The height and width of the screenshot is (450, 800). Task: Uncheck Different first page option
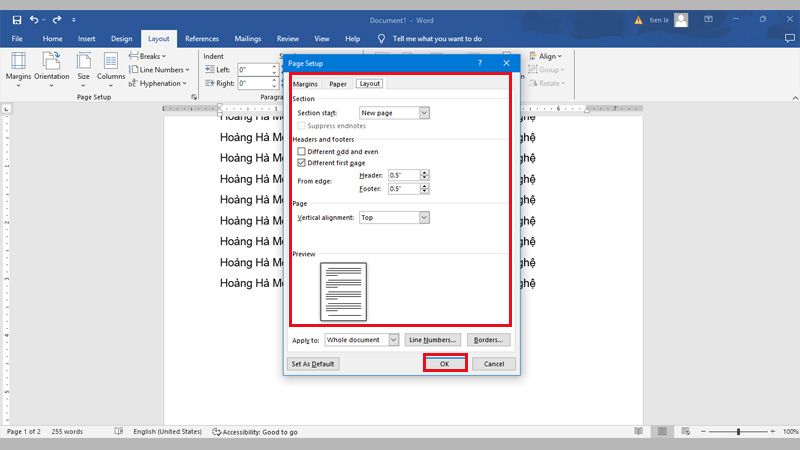(302, 162)
